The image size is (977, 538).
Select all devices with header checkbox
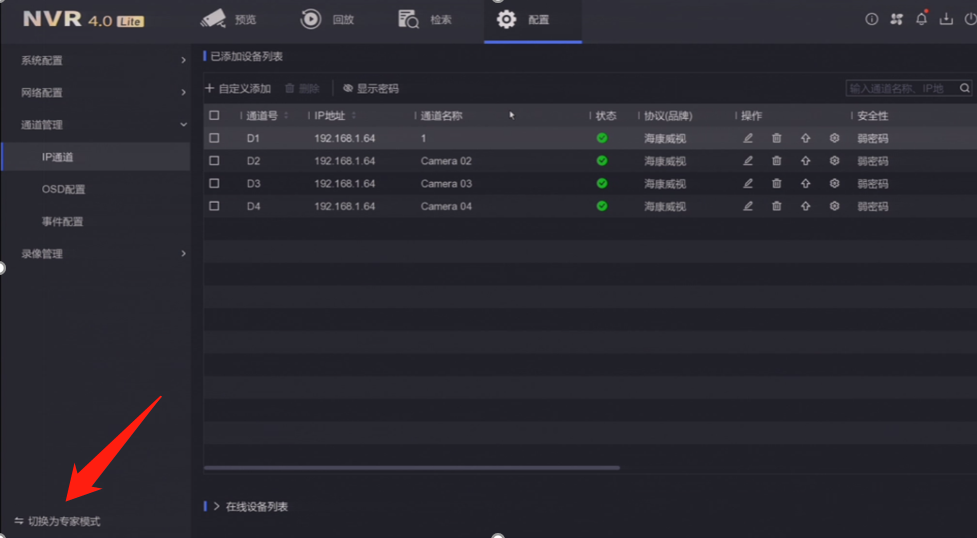tap(214, 116)
